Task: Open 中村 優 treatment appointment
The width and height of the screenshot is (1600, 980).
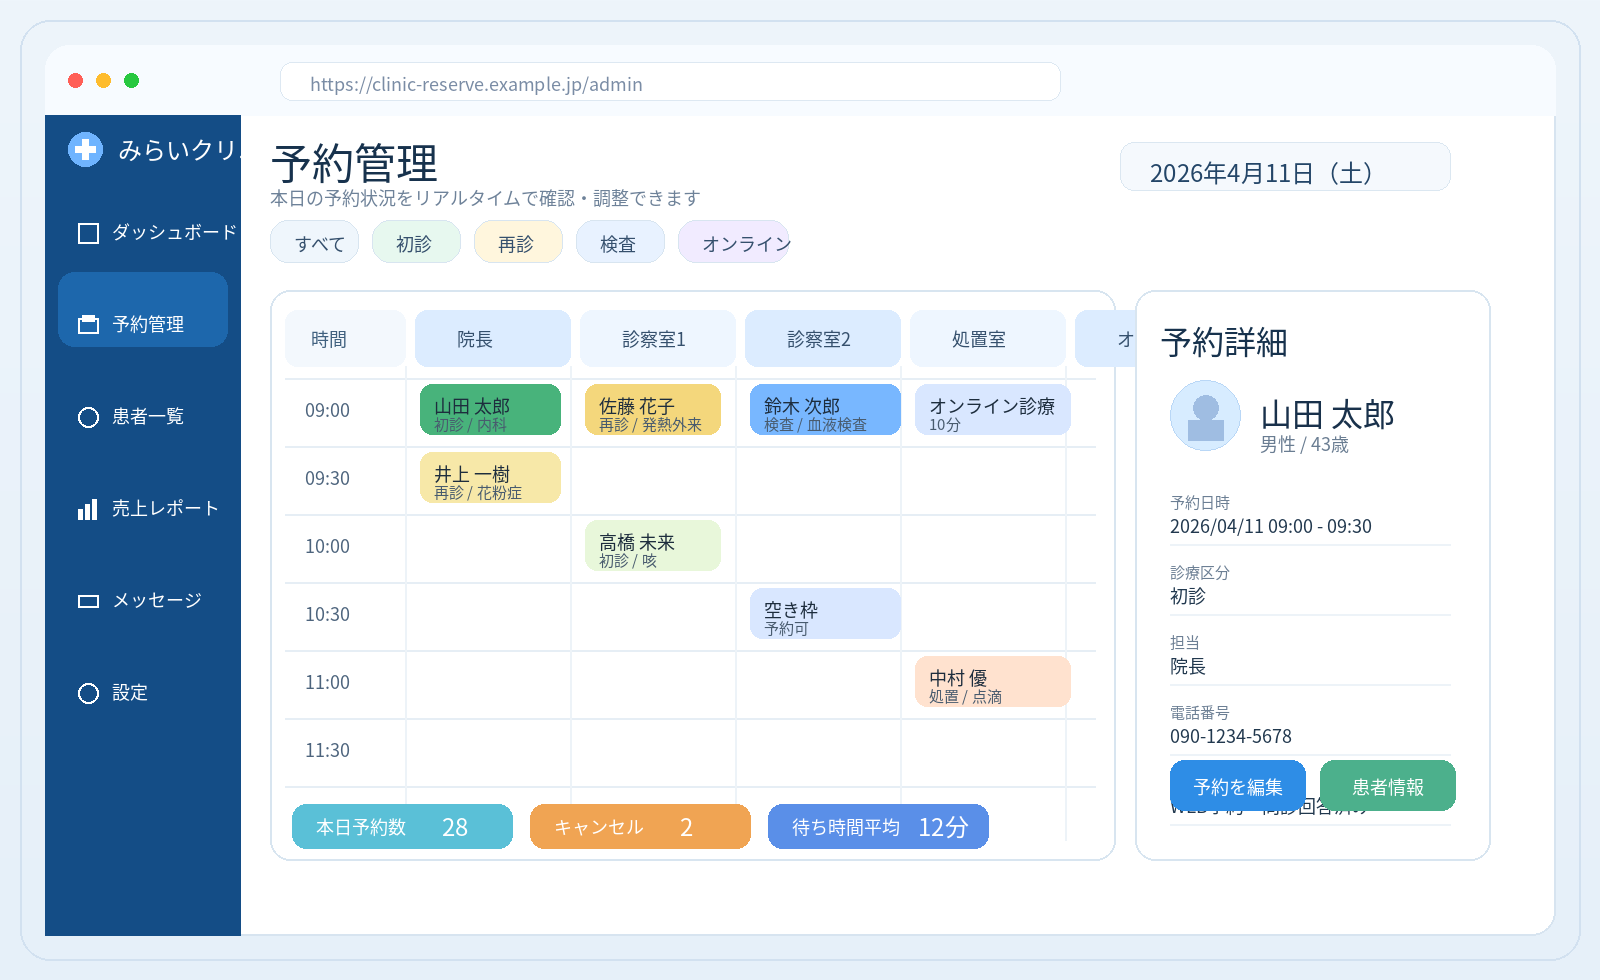Action: pos(993,682)
